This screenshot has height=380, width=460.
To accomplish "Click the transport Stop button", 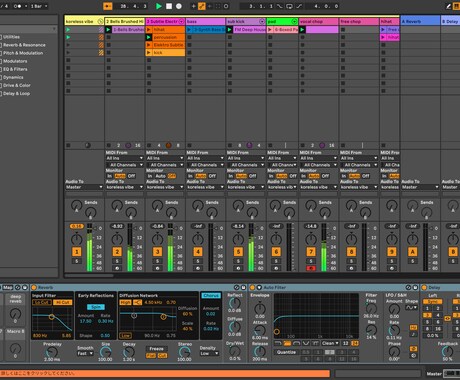I will click(169, 6).
